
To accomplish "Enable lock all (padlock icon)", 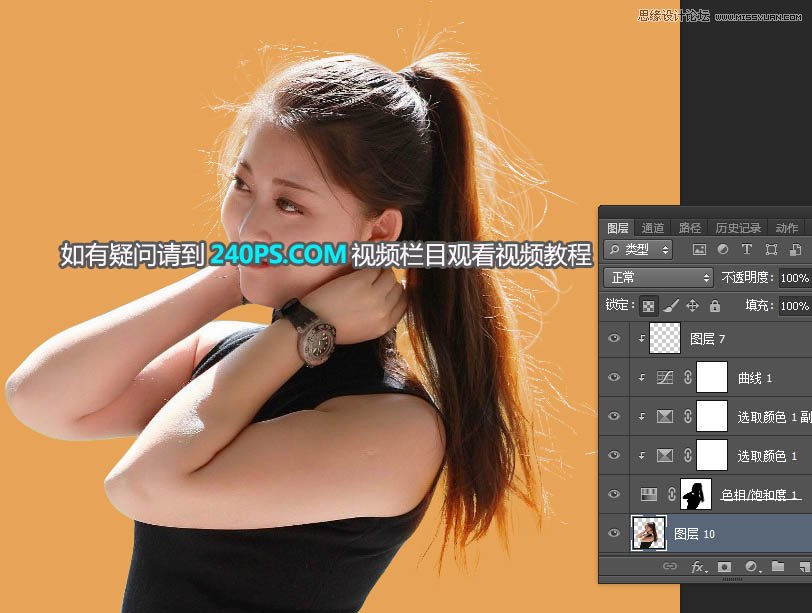I will point(715,306).
